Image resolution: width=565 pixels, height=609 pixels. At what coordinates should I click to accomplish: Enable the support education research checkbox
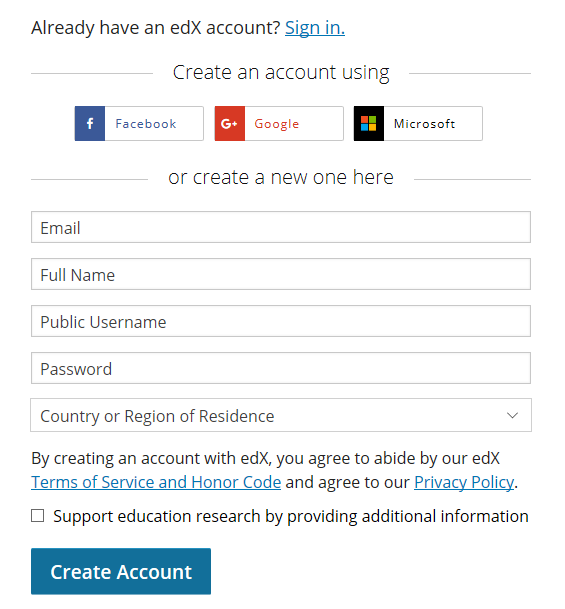(37, 516)
